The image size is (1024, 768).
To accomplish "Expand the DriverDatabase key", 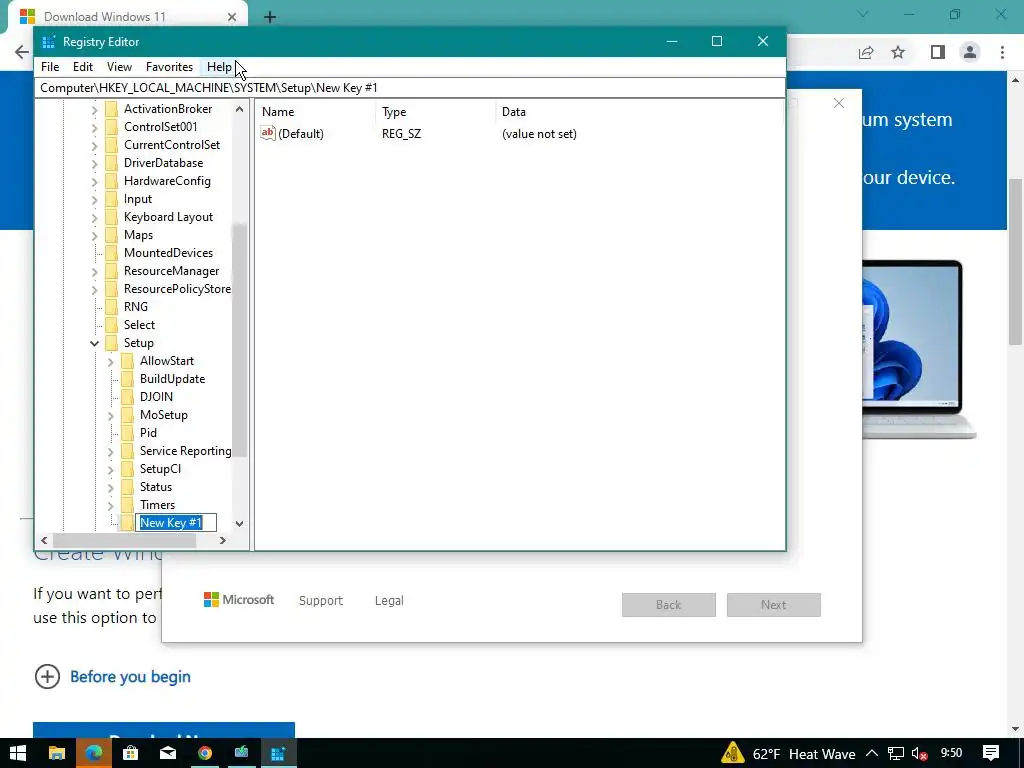I will pyautogui.click(x=95, y=163).
